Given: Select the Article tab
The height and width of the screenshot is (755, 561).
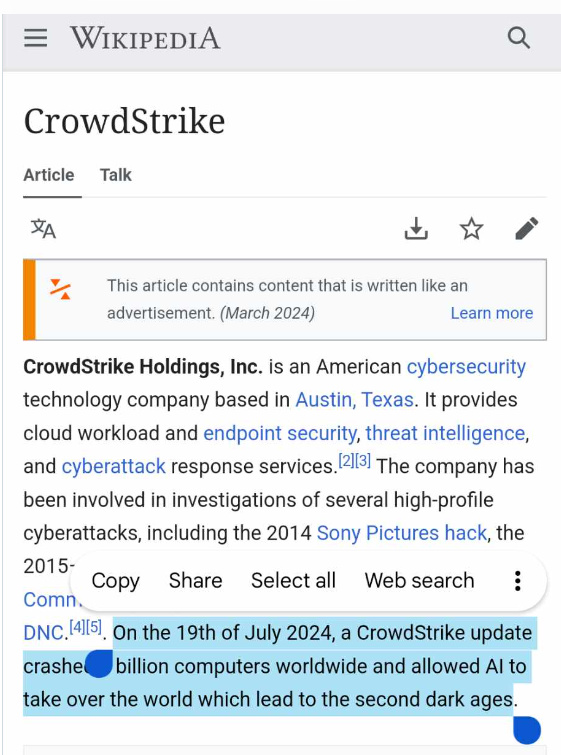Looking at the screenshot, I should coord(49,175).
